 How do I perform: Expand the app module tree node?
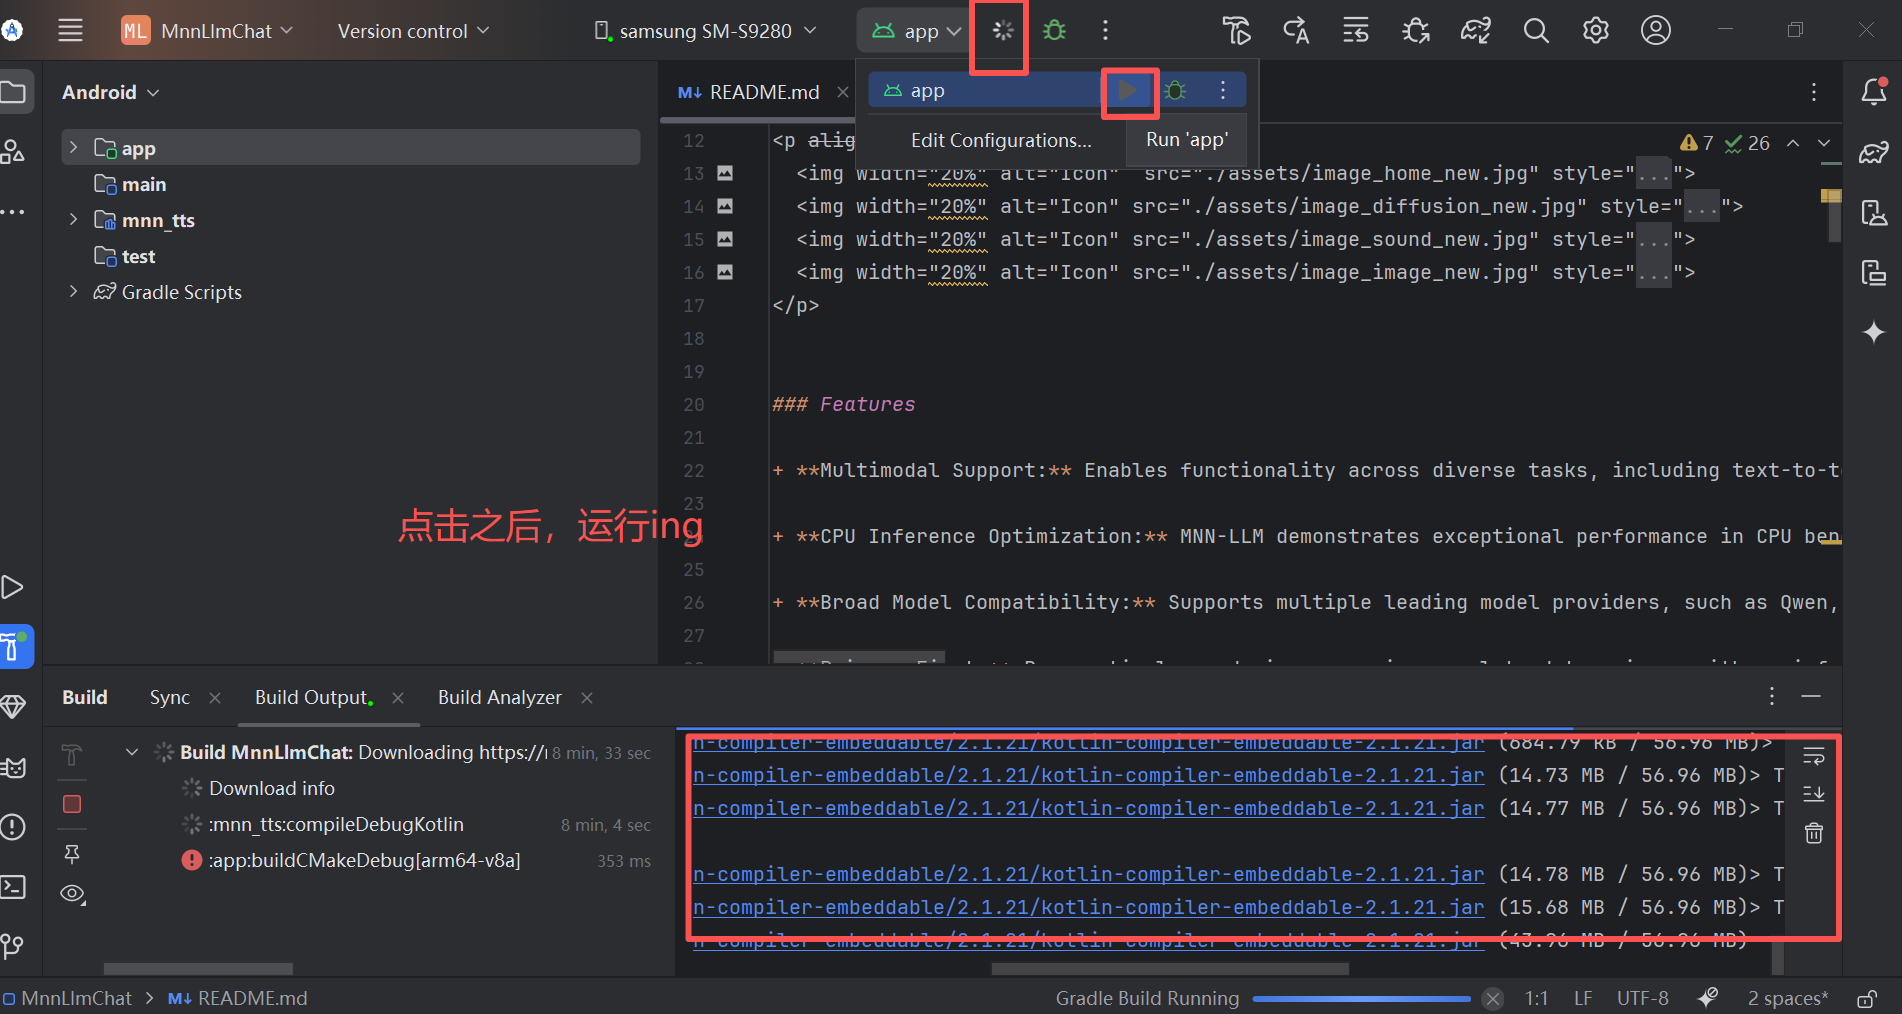pyautogui.click(x=73, y=147)
